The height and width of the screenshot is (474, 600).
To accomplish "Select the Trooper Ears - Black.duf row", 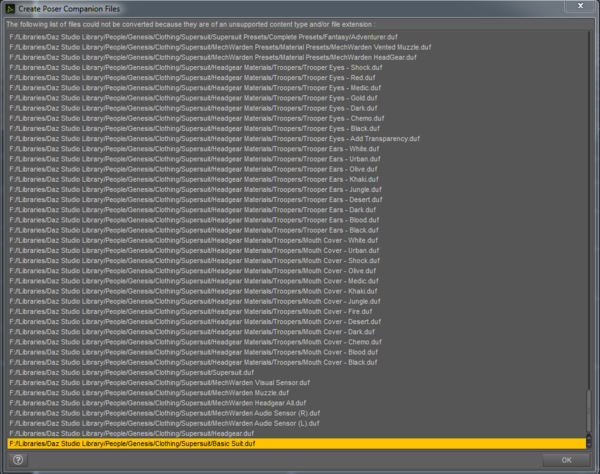I will [x=297, y=230].
